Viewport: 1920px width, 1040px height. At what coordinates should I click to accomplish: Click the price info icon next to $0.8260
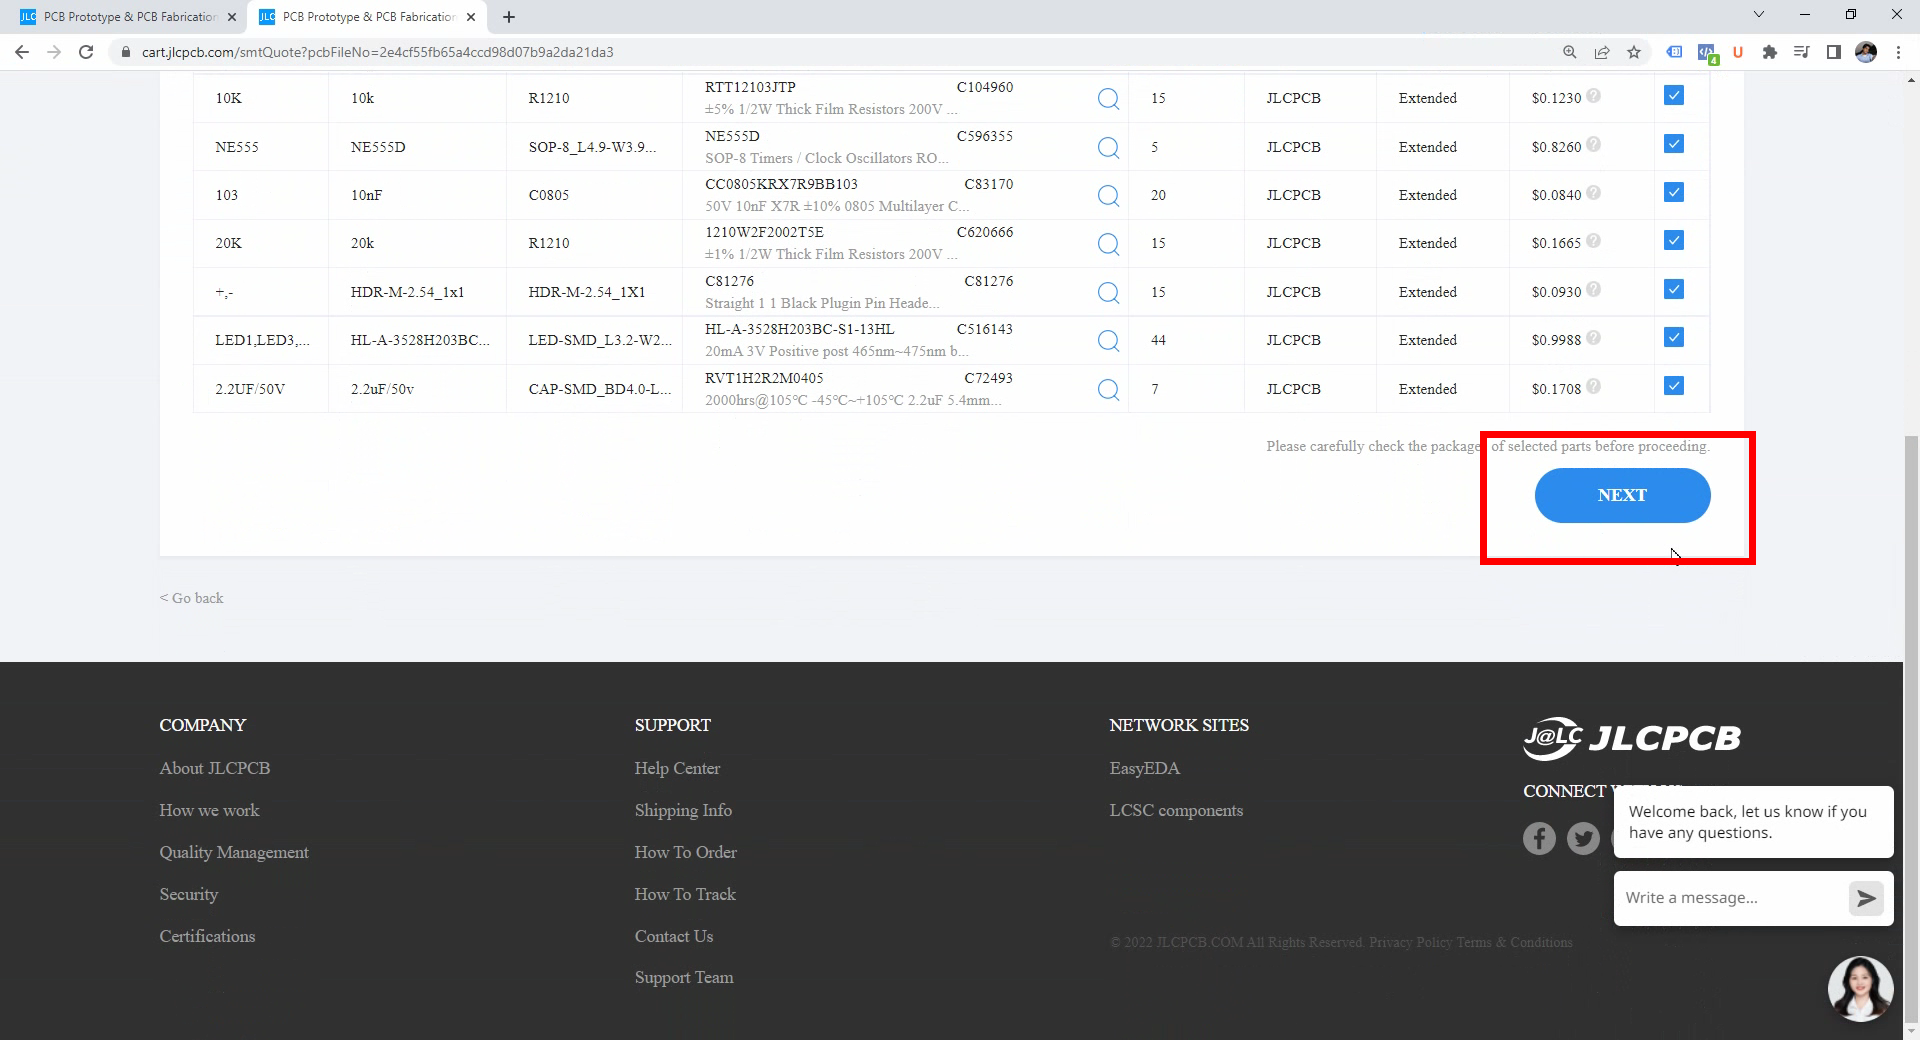[1593, 144]
